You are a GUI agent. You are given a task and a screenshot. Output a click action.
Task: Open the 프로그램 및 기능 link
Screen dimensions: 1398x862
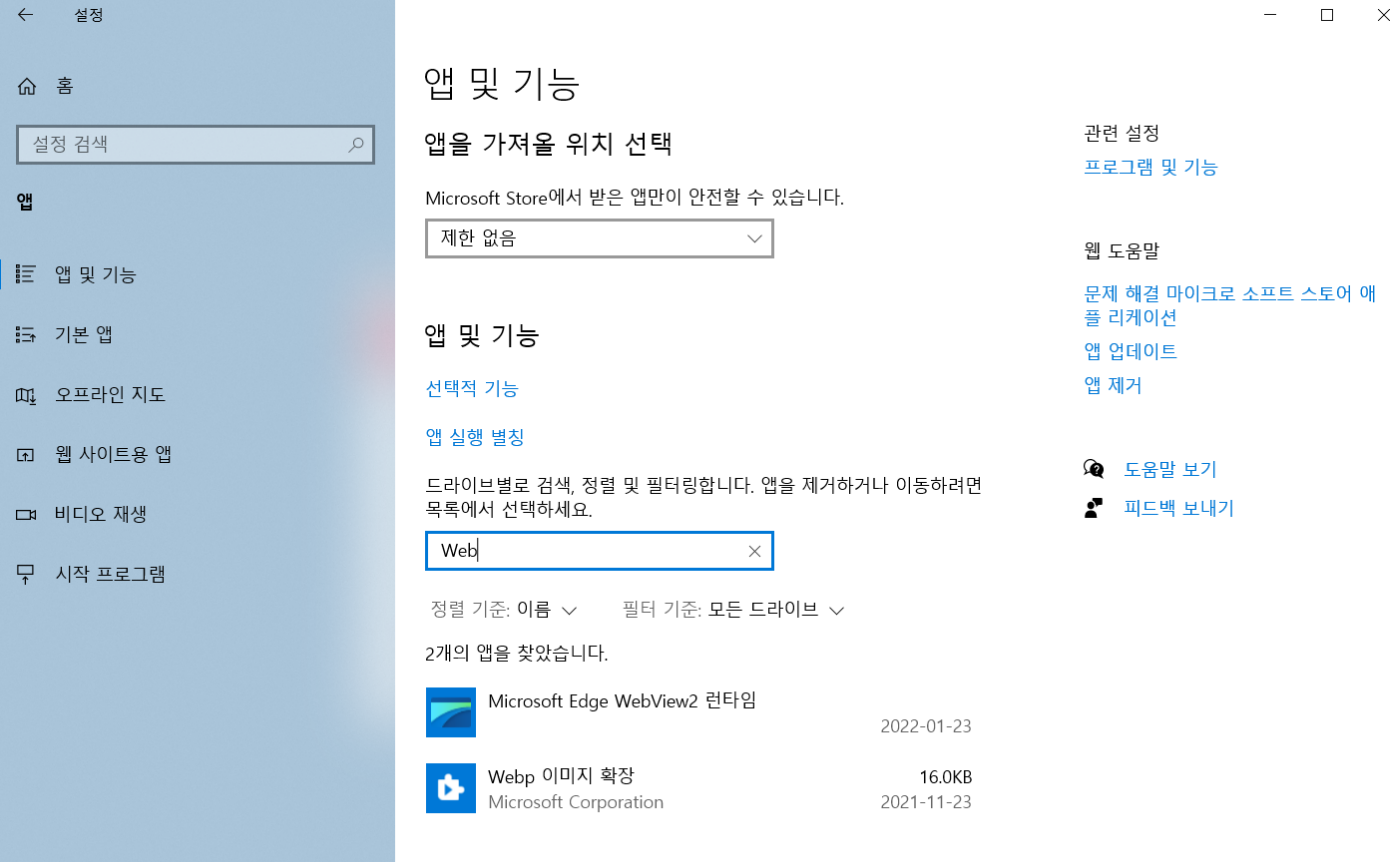(1151, 168)
